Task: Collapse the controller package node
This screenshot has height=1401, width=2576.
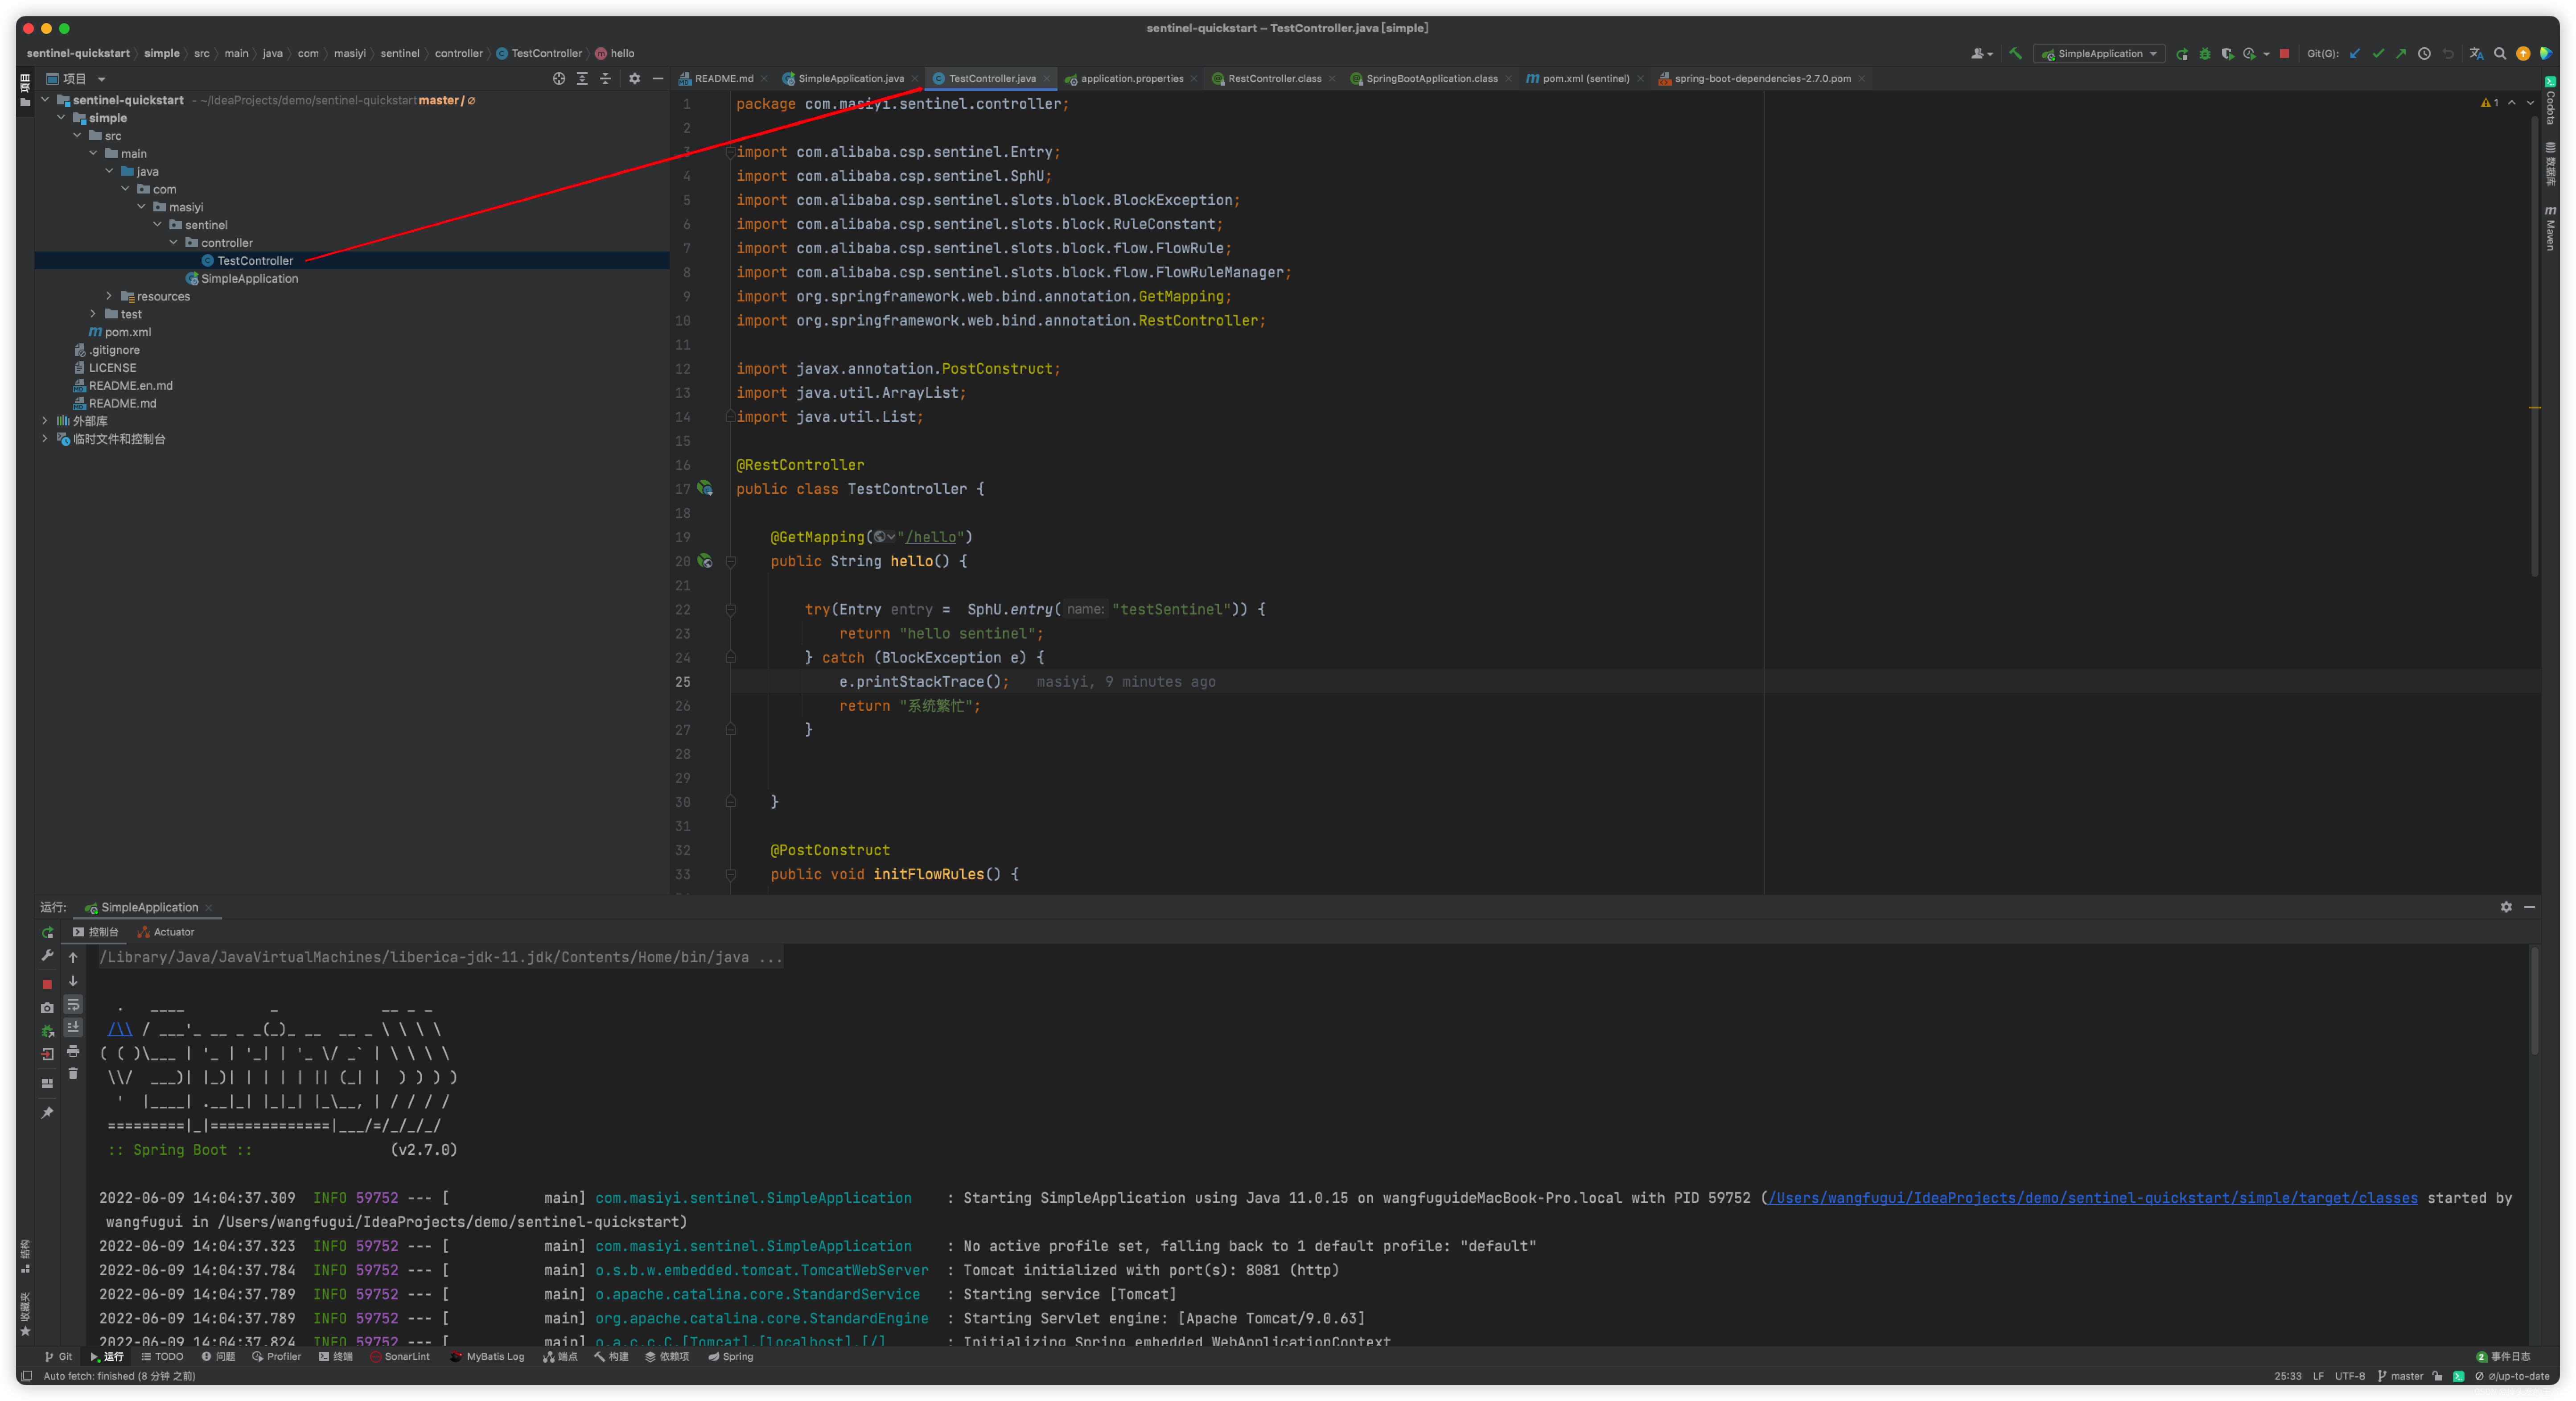Action: 173,242
